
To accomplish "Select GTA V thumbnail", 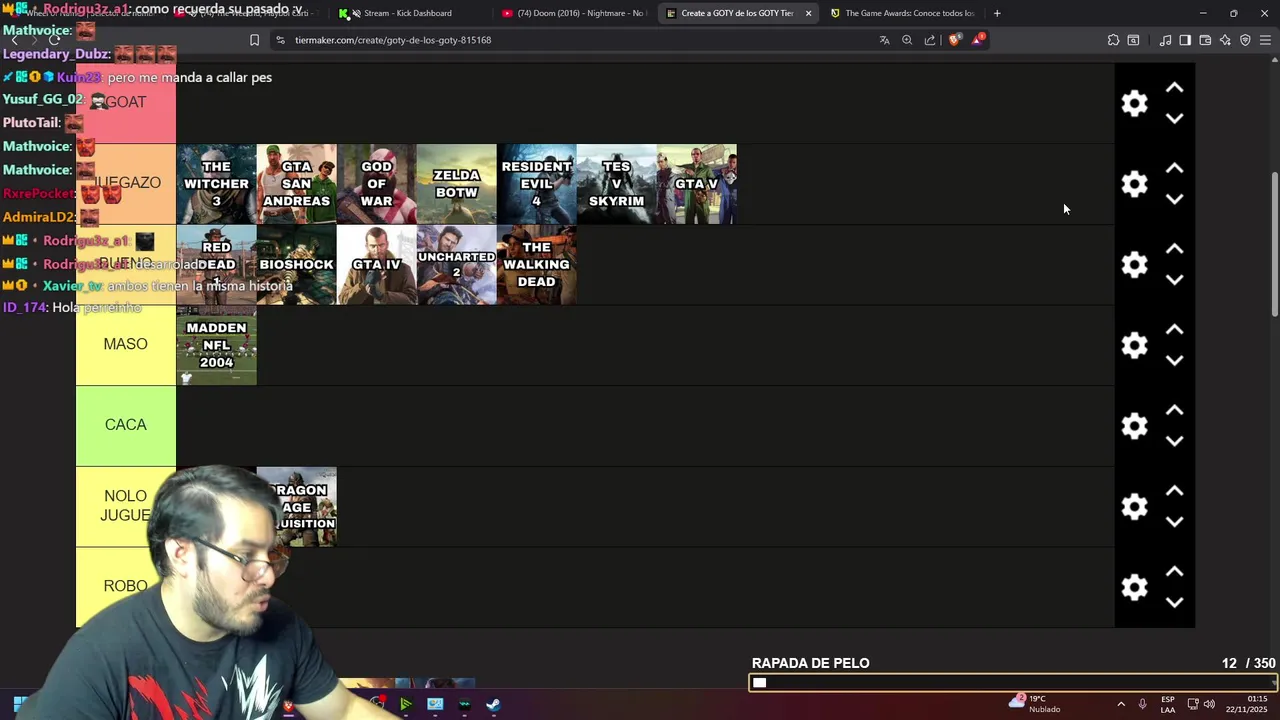I will 697,184.
